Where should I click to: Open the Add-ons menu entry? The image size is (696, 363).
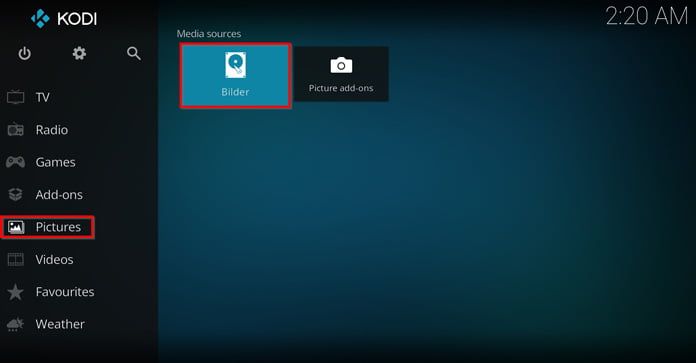coord(59,194)
